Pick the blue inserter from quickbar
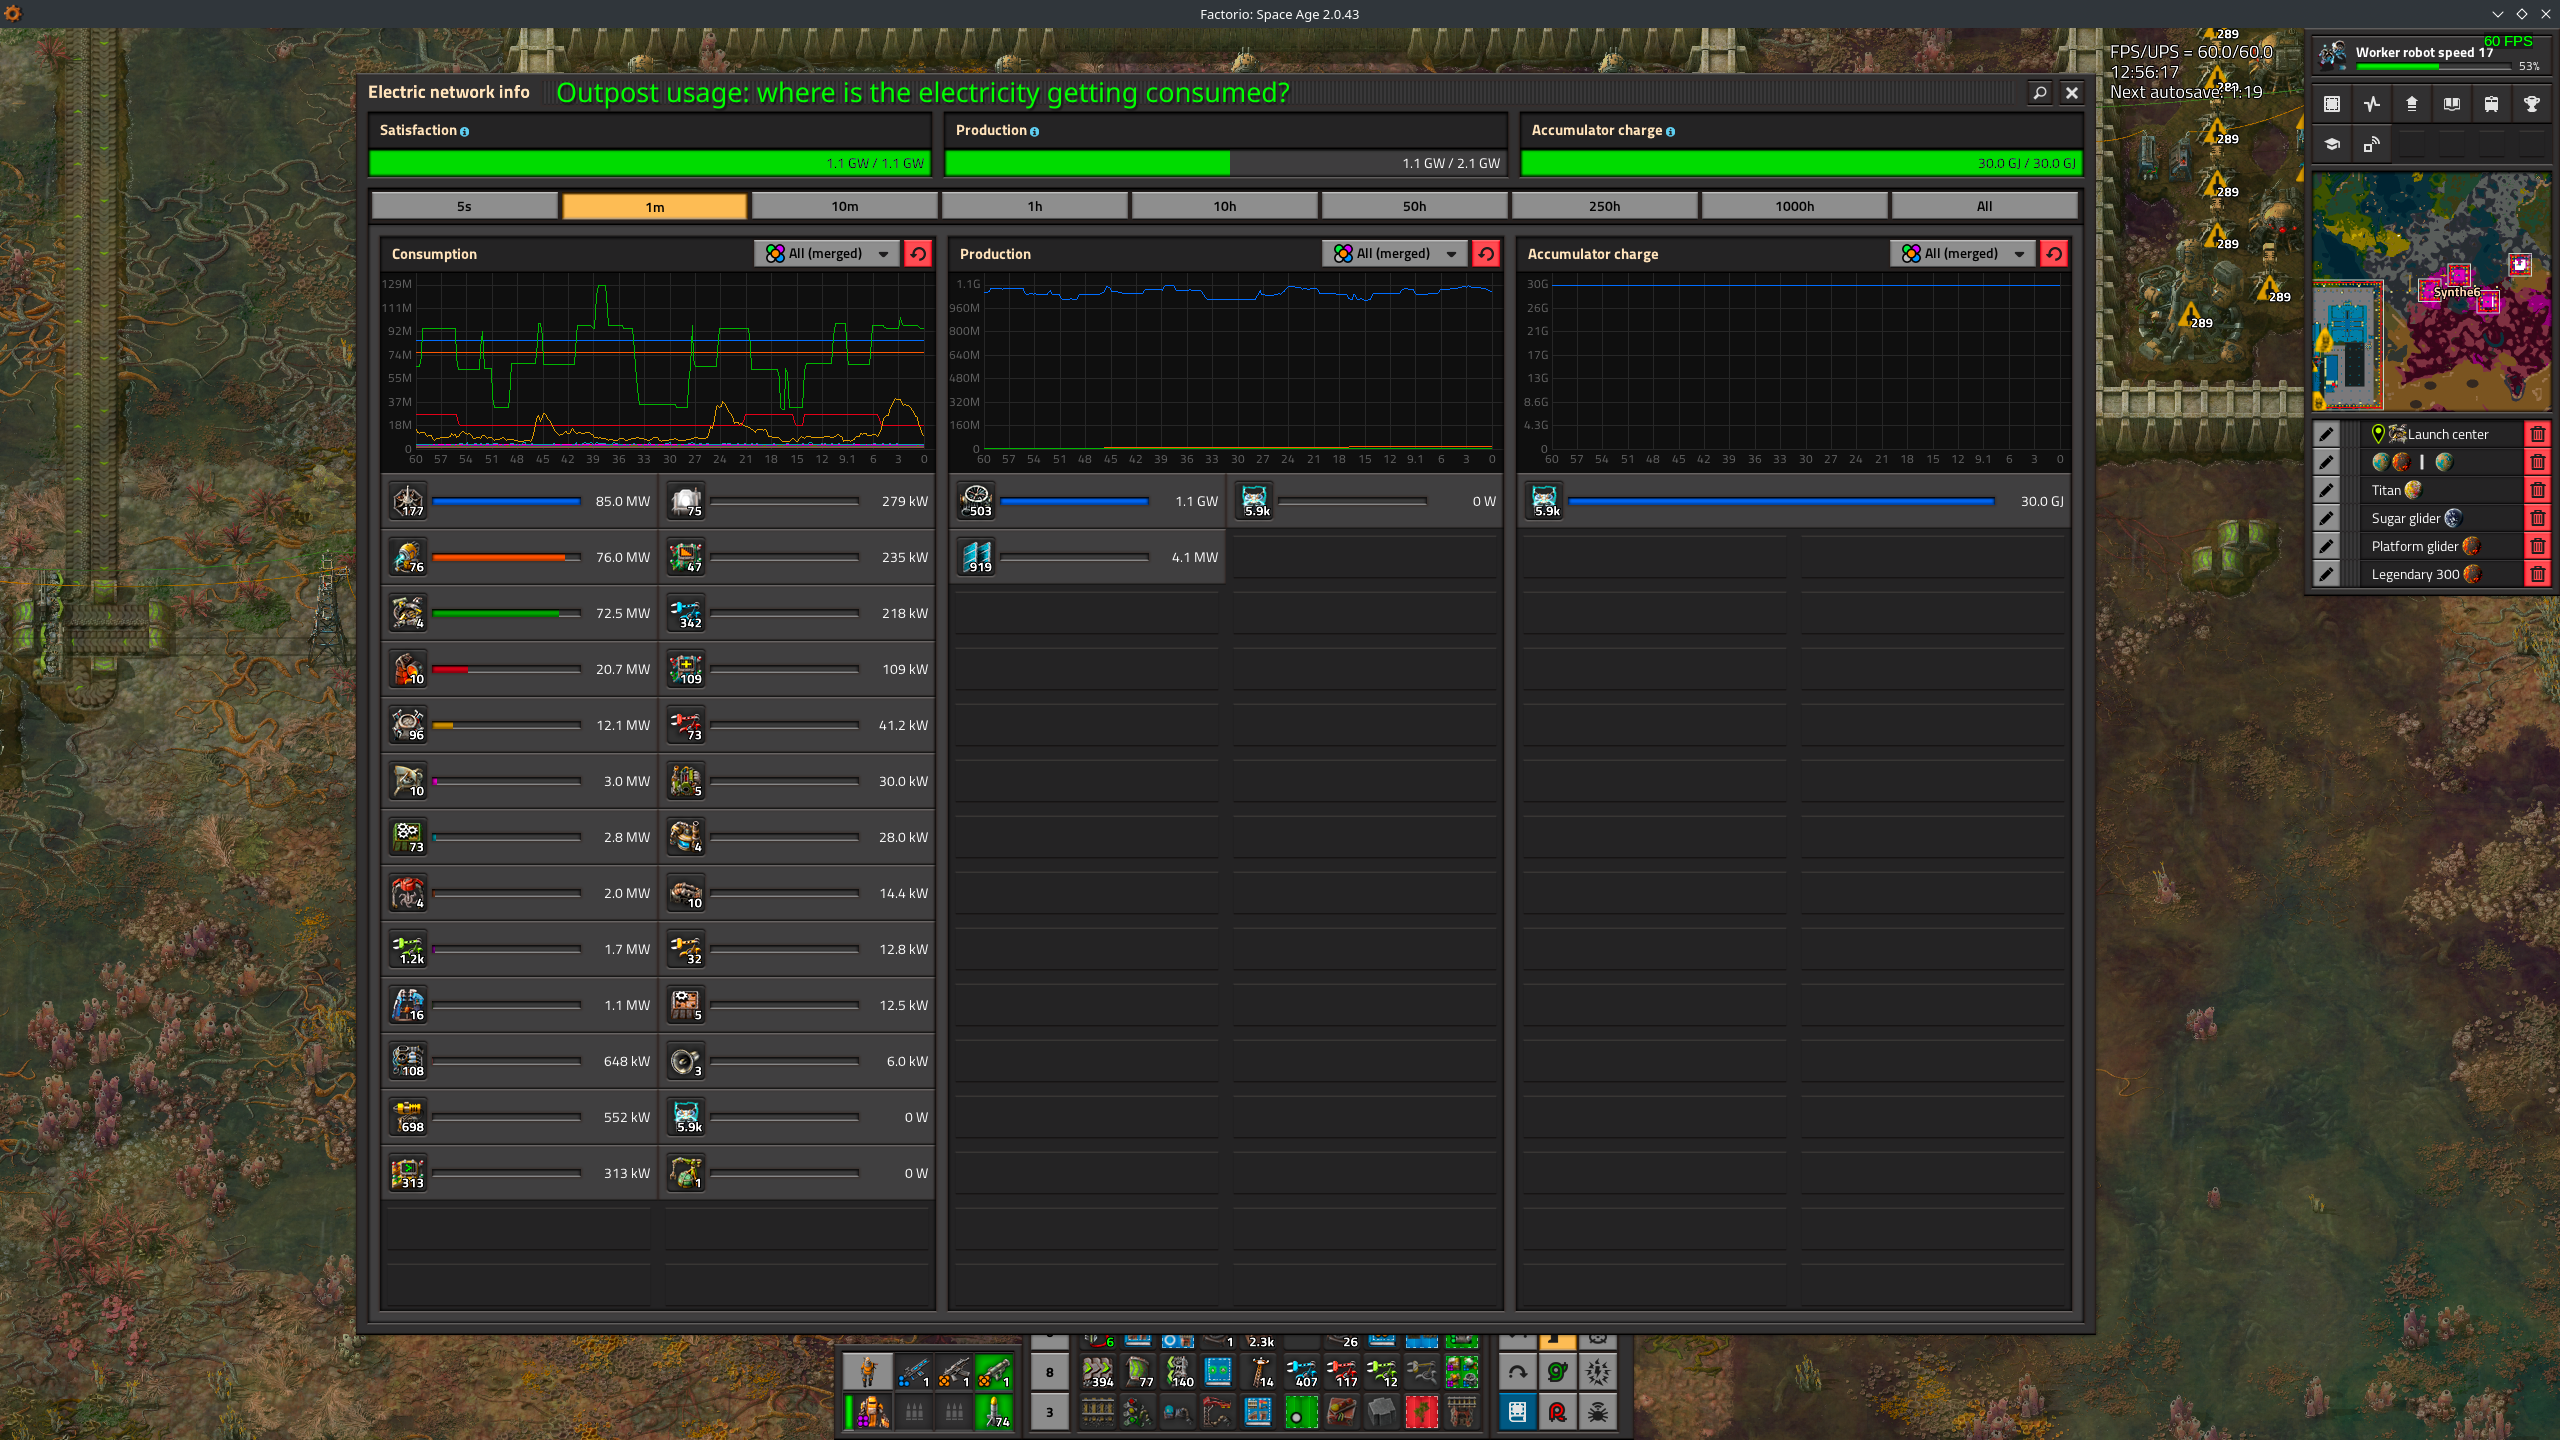 click(1300, 1372)
